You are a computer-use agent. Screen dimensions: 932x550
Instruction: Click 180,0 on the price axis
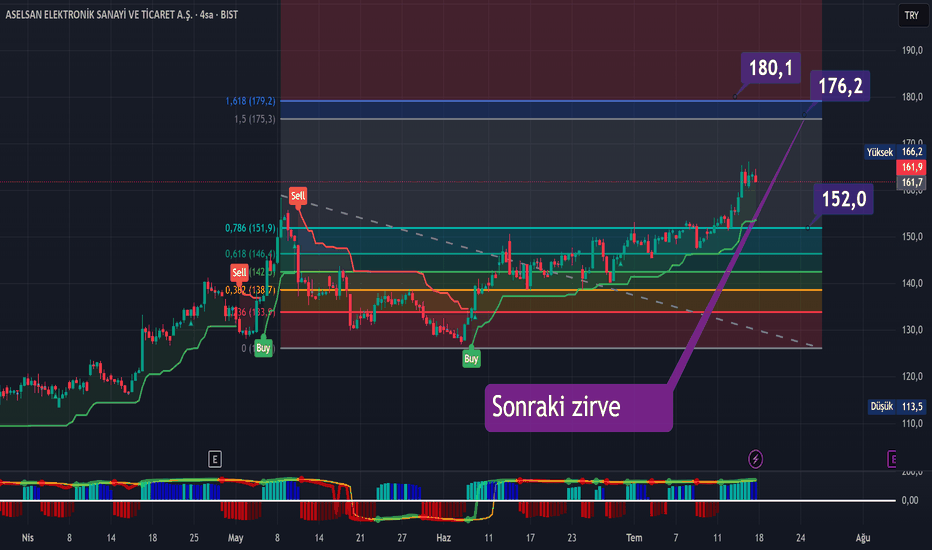(912, 97)
